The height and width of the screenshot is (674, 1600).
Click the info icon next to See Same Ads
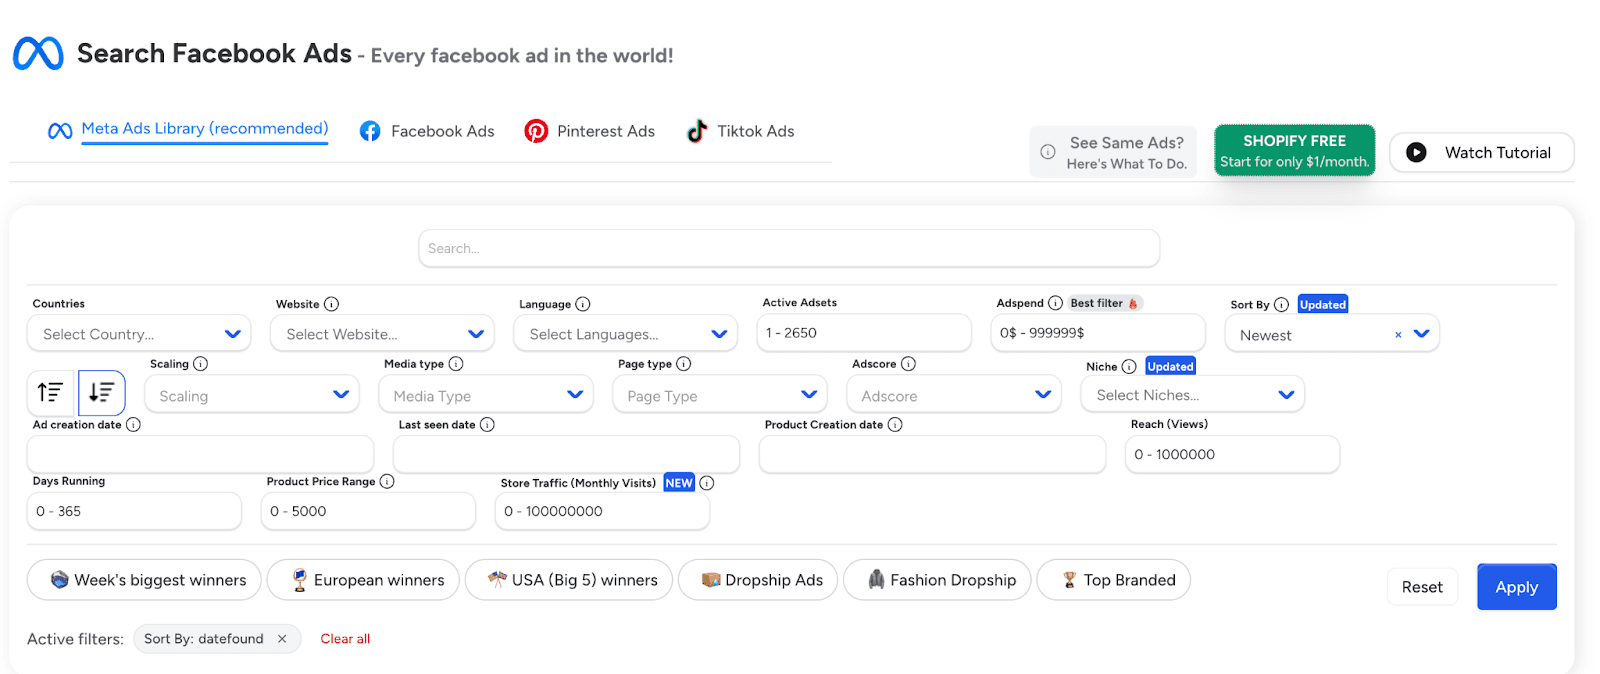pyautogui.click(x=1047, y=152)
